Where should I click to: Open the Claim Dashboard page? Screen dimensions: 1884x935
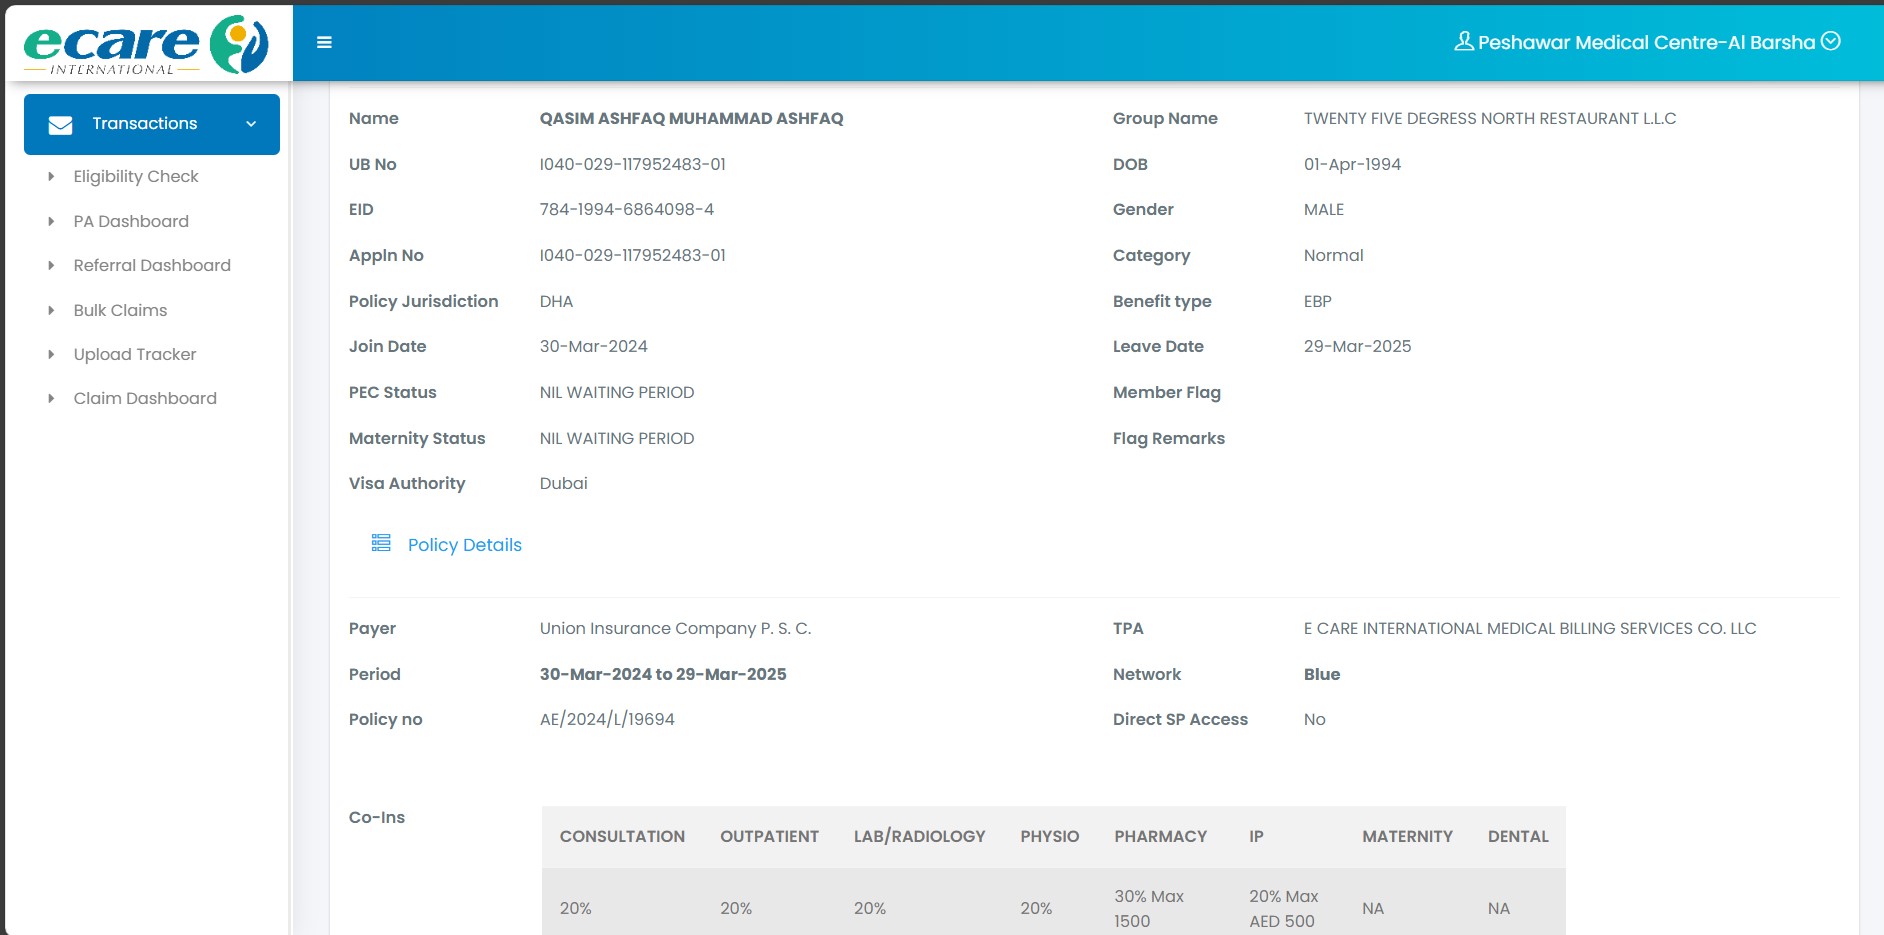click(x=144, y=398)
